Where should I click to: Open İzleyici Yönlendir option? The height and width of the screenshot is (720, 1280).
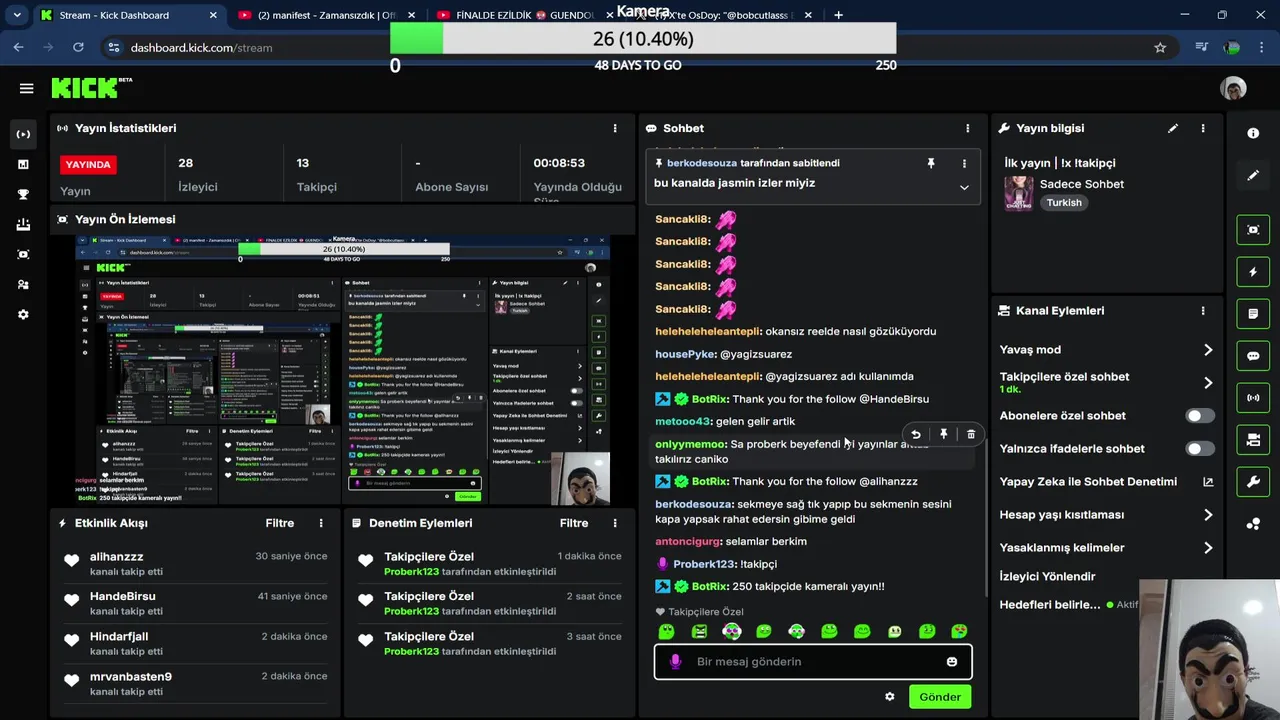(1047, 576)
